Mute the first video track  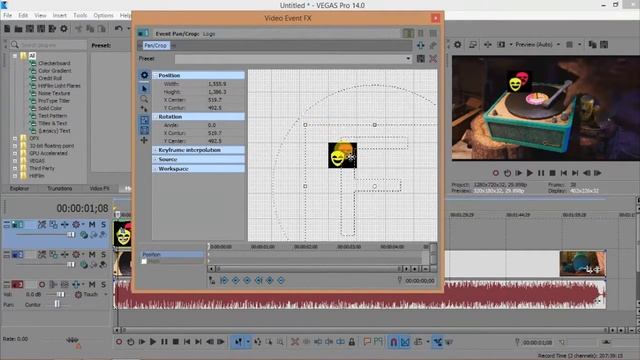[92, 224]
